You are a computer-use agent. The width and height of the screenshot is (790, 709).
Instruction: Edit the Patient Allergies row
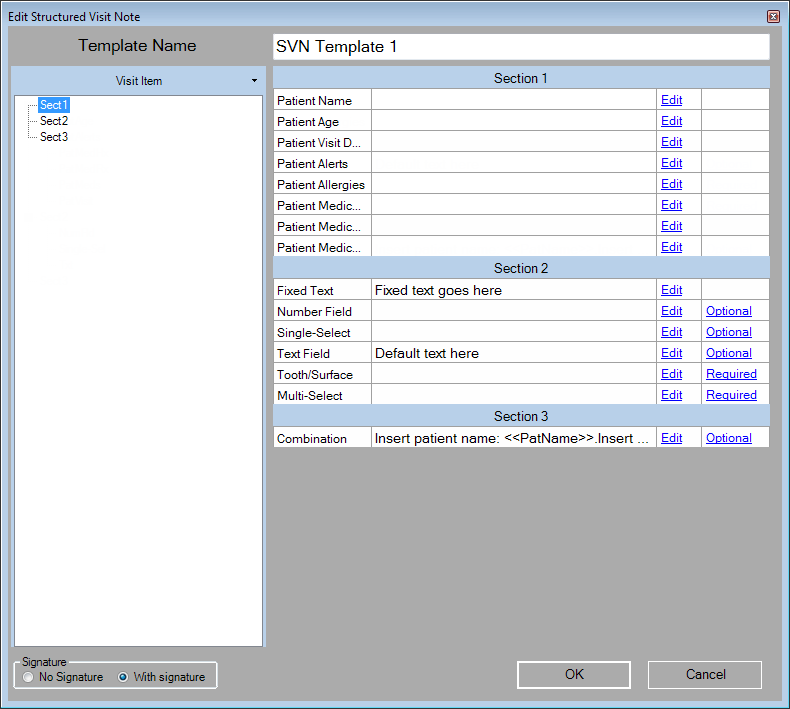(x=671, y=184)
